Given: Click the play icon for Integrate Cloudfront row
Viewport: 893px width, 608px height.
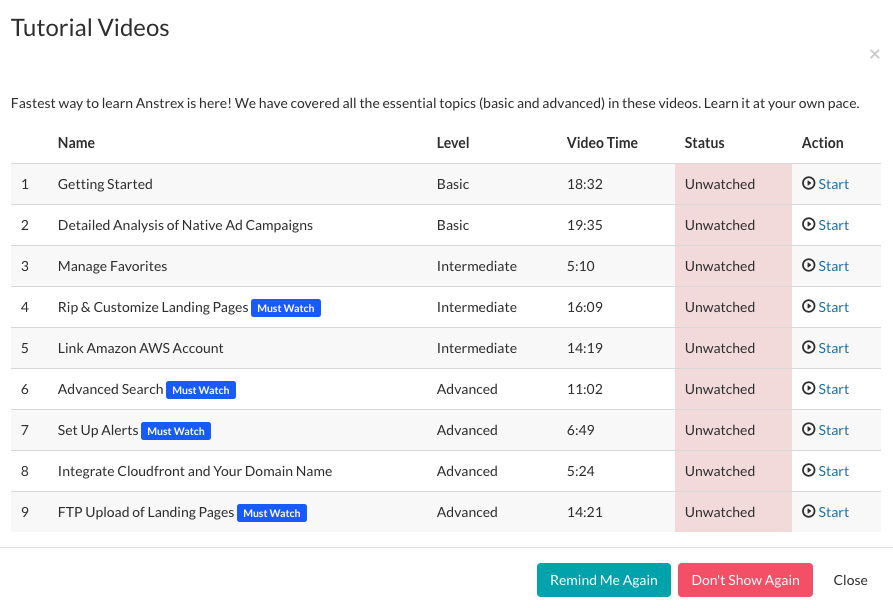Looking at the screenshot, I should [808, 471].
